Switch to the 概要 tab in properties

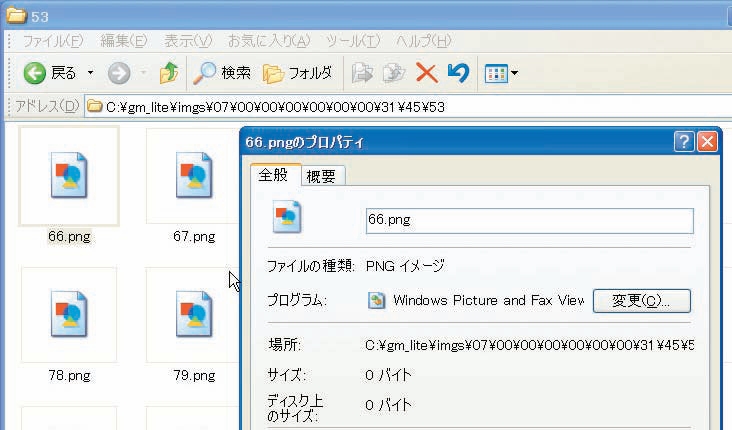coord(322,176)
